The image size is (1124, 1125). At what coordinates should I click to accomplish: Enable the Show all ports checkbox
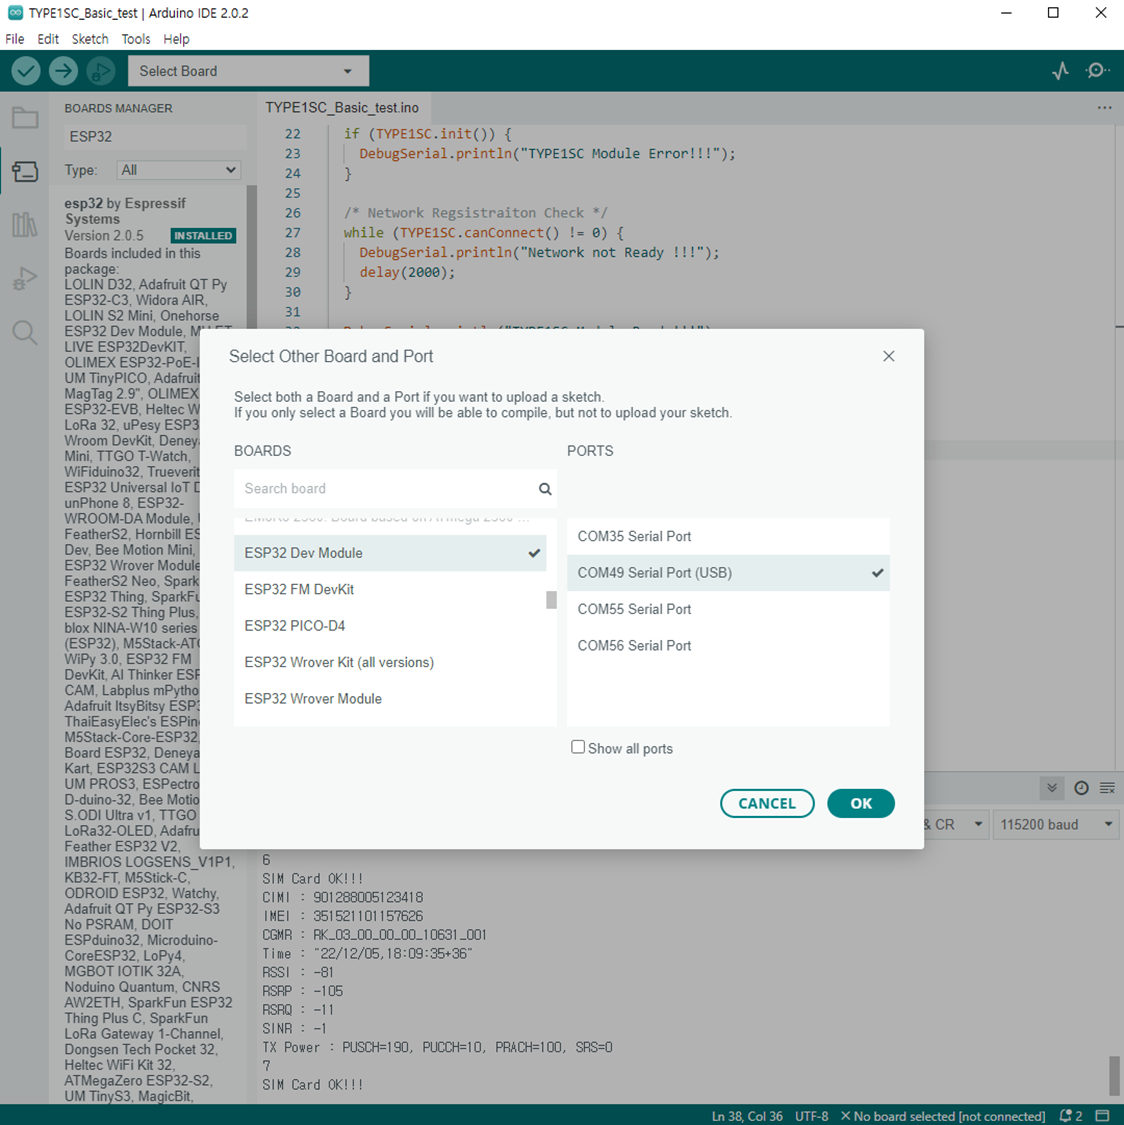coord(577,747)
